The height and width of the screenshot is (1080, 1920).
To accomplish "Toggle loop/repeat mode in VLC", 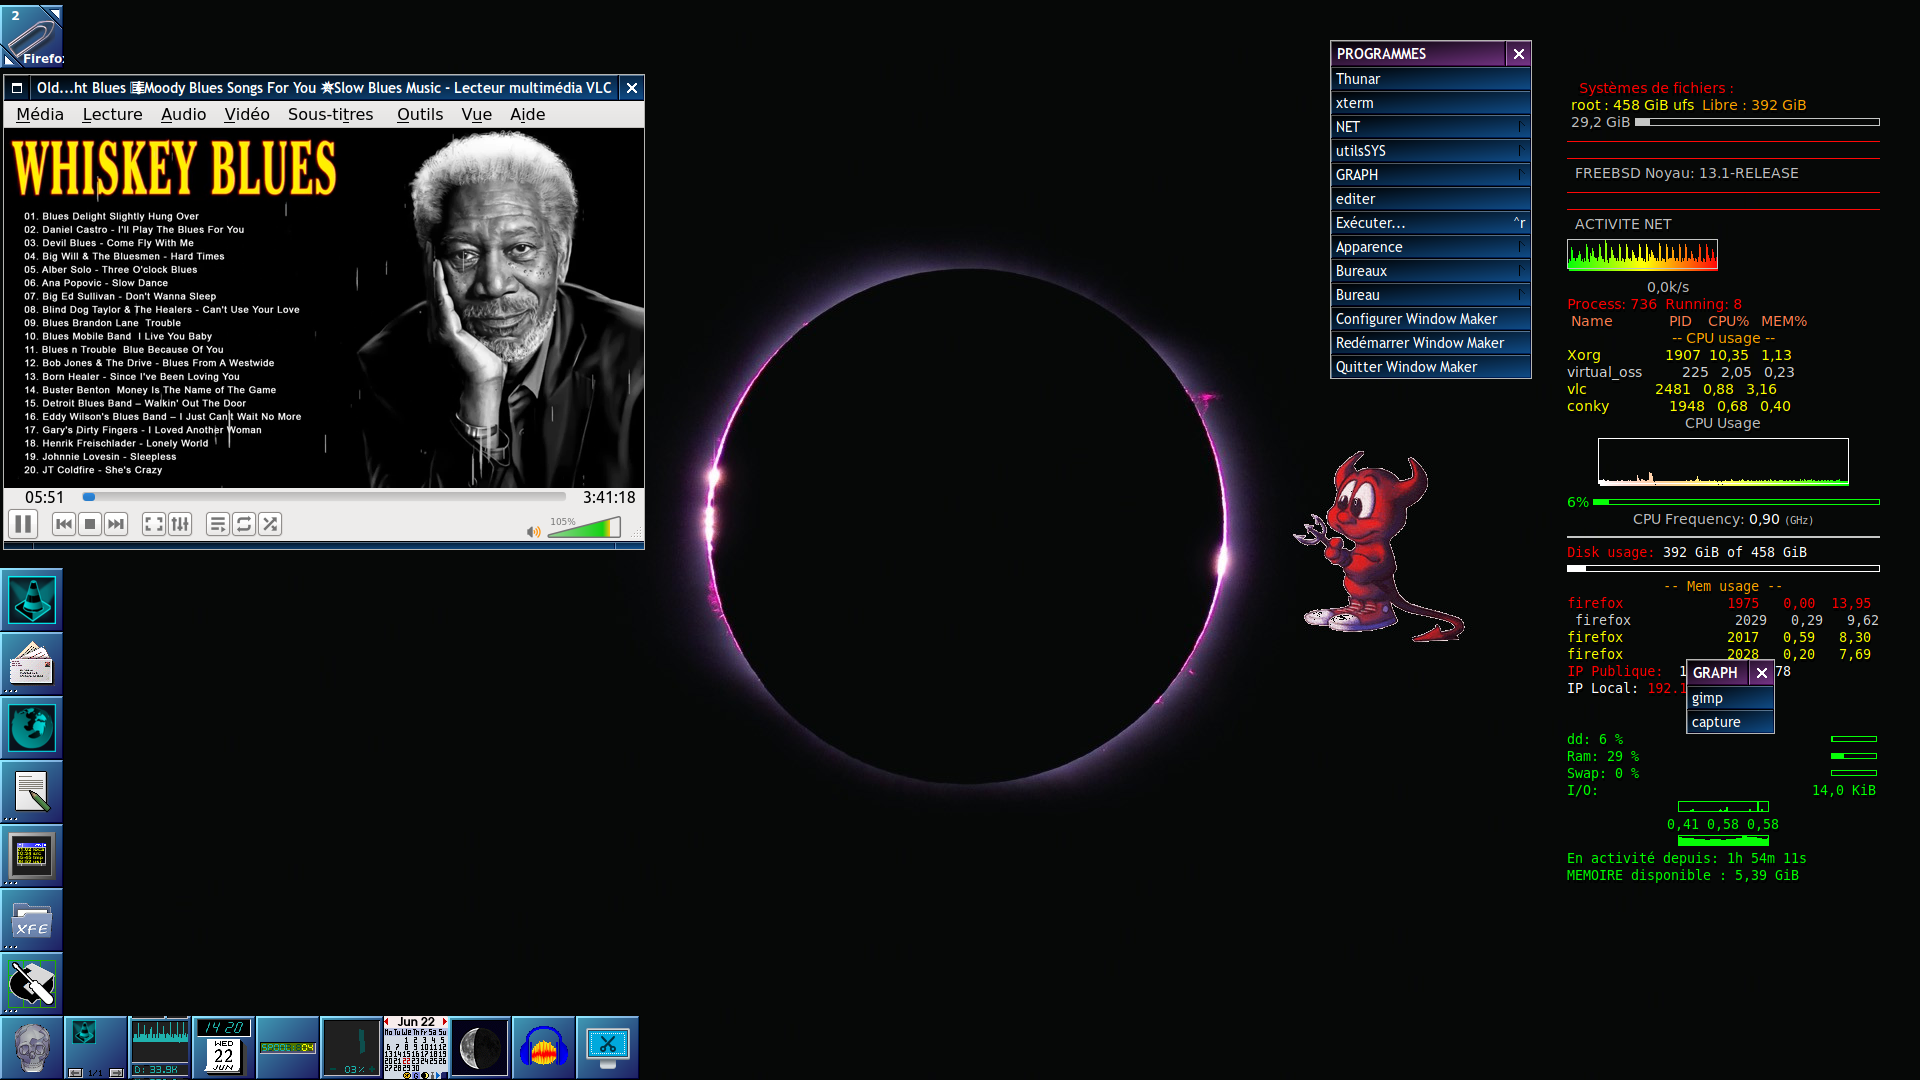I will (x=244, y=524).
